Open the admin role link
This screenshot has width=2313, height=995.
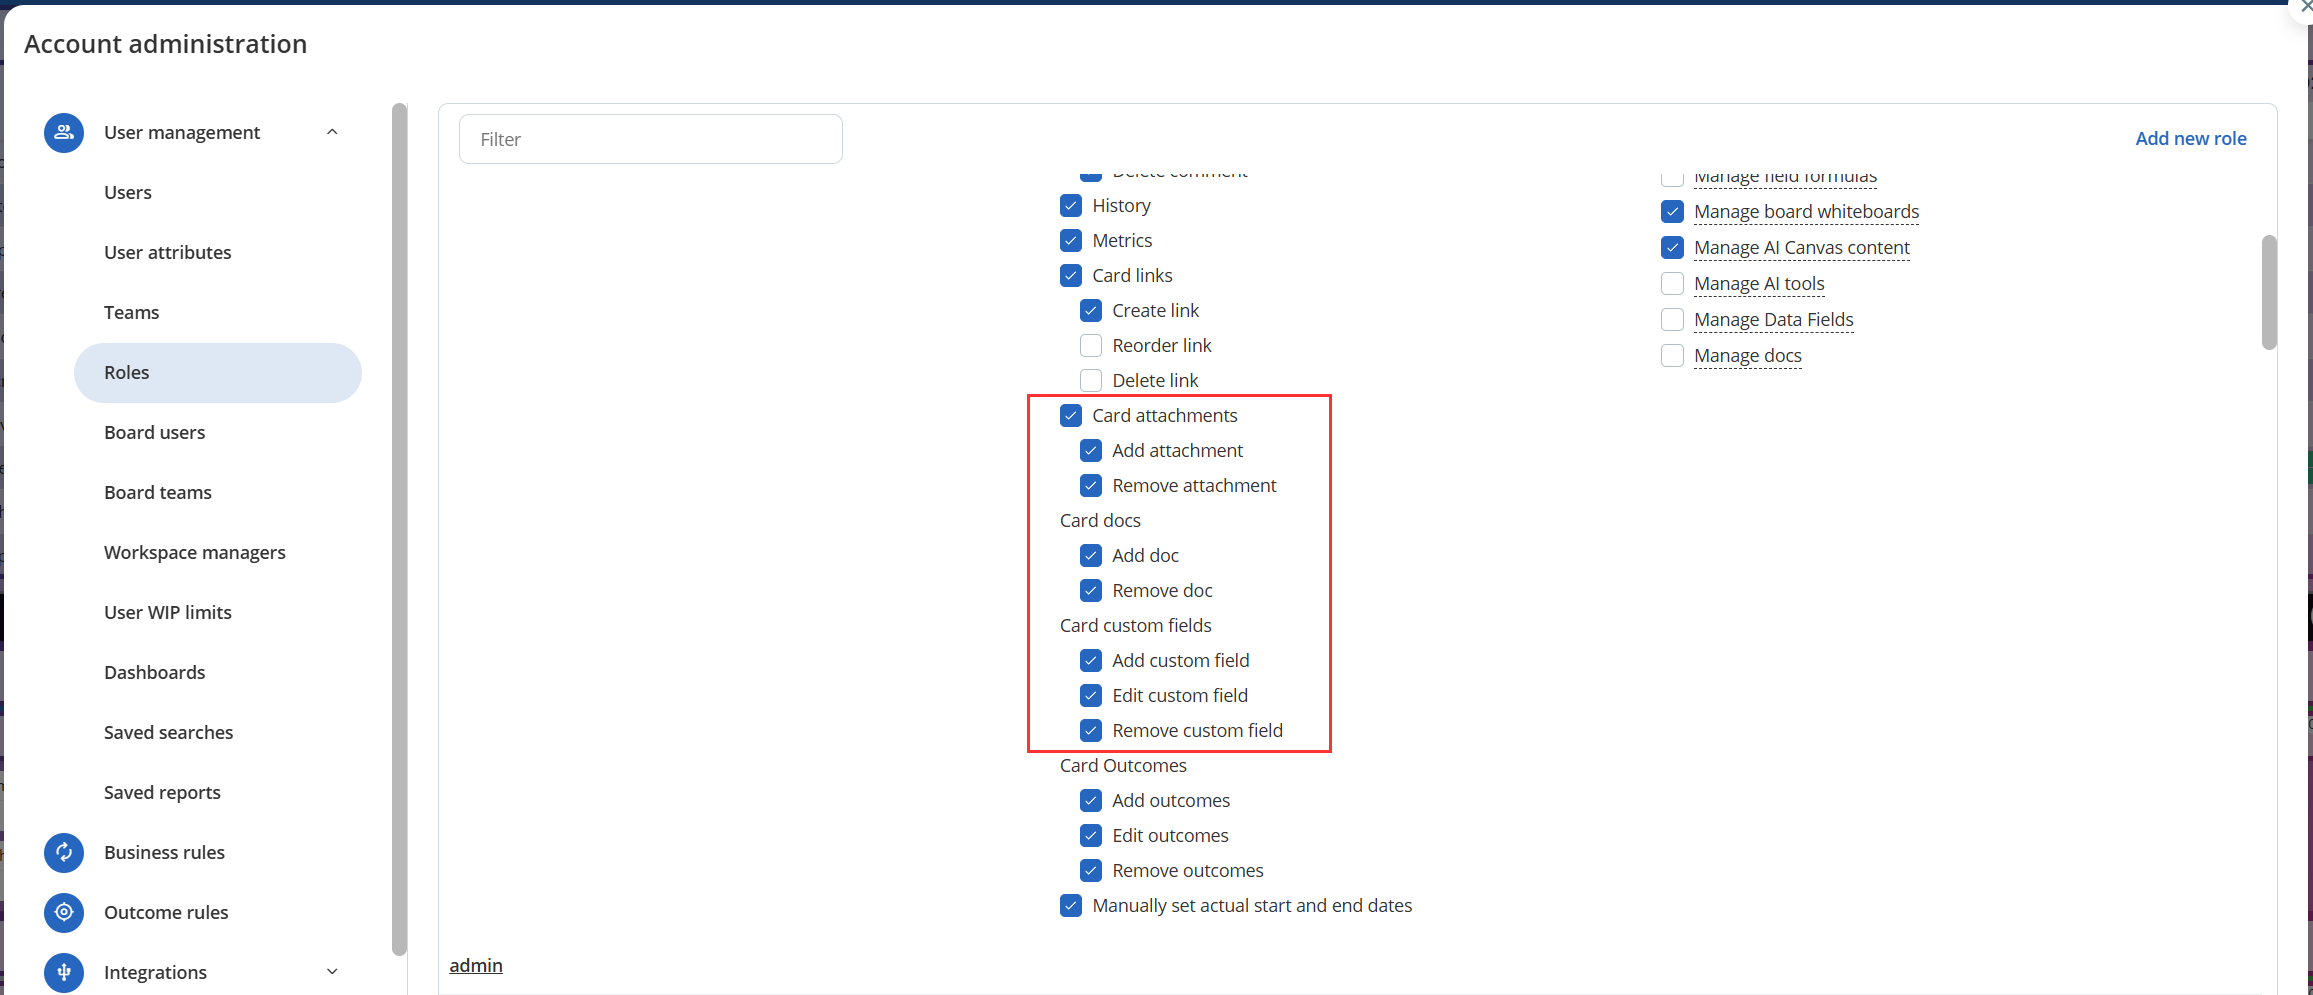476,966
